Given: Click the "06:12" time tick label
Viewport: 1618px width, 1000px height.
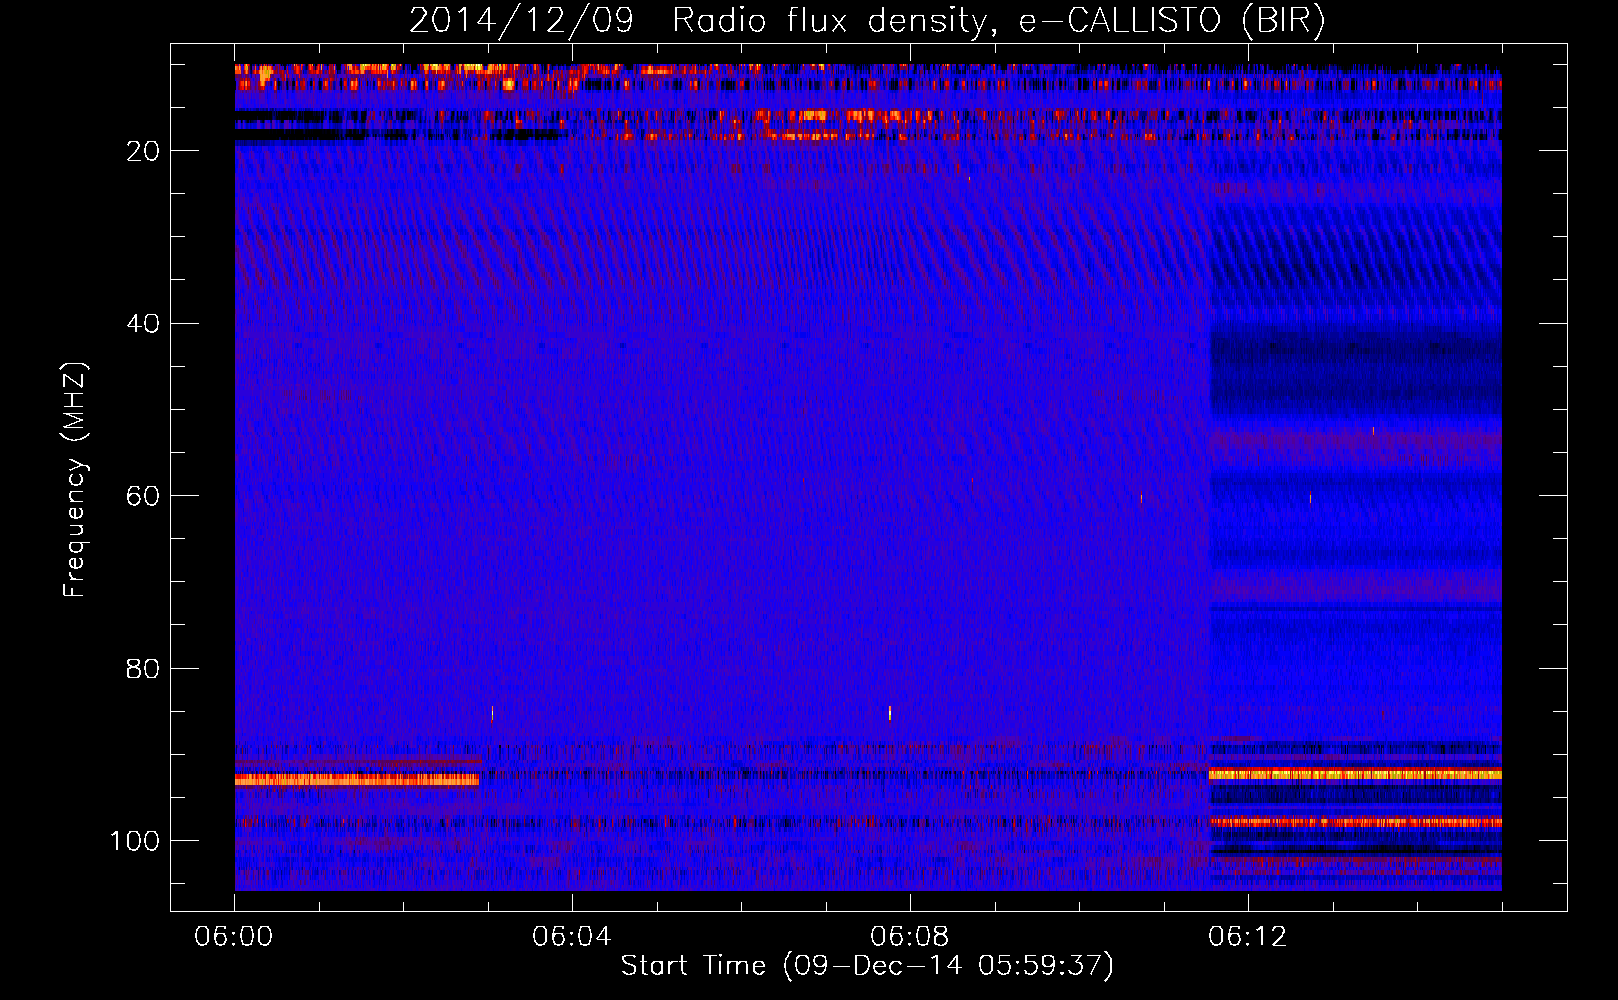Looking at the screenshot, I should [x=1248, y=937].
